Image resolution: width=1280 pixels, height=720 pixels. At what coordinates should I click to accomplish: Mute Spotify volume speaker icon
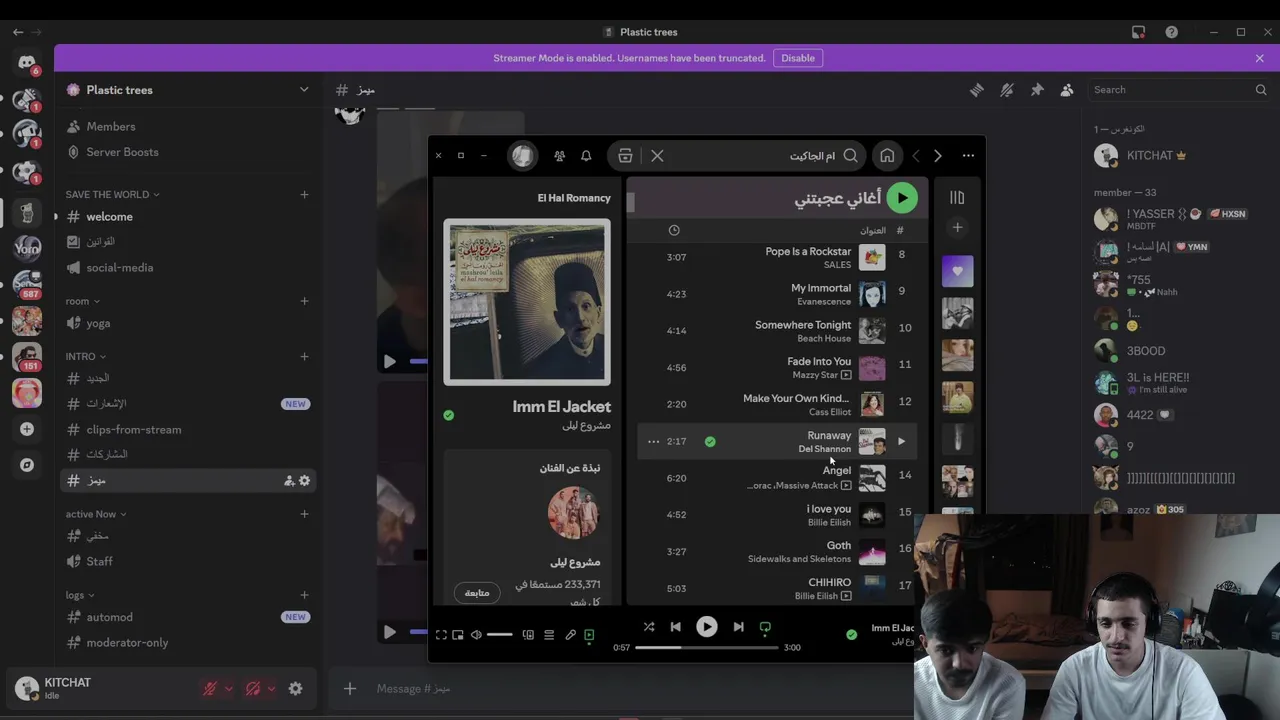click(476, 635)
